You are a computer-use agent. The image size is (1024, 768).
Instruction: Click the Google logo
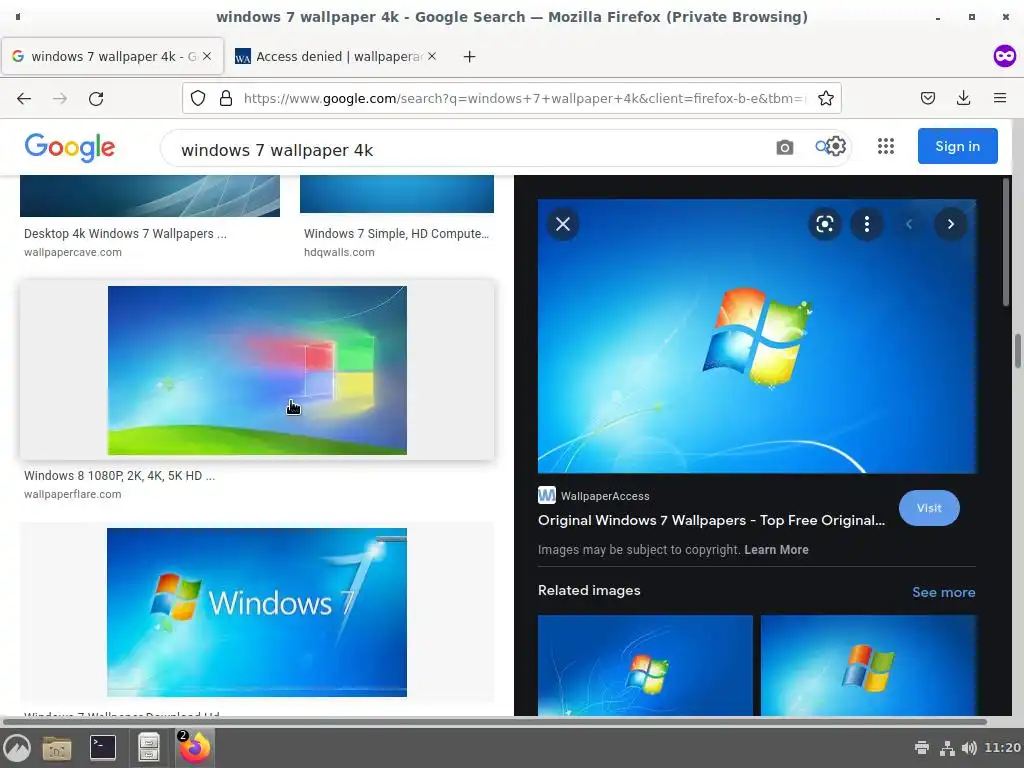click(x=70, y=147)
